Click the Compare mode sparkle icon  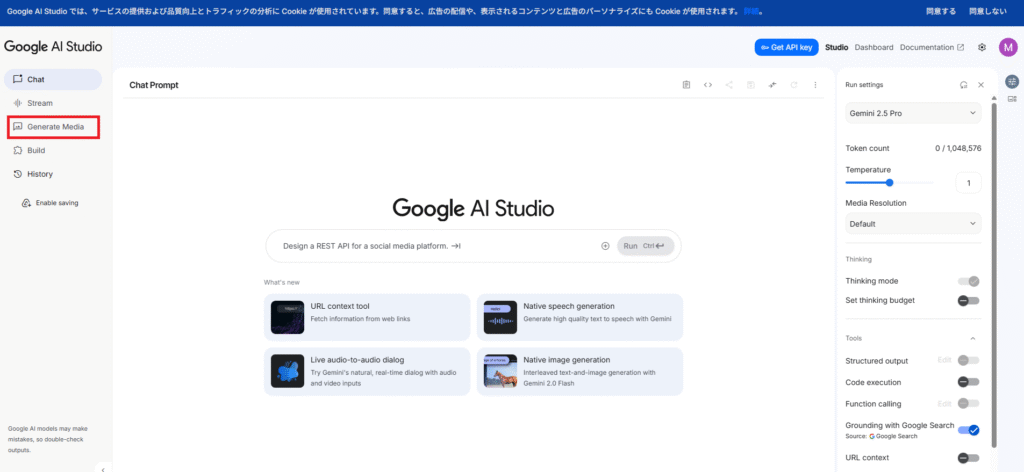pyautogui.click(x=772, y=85)
